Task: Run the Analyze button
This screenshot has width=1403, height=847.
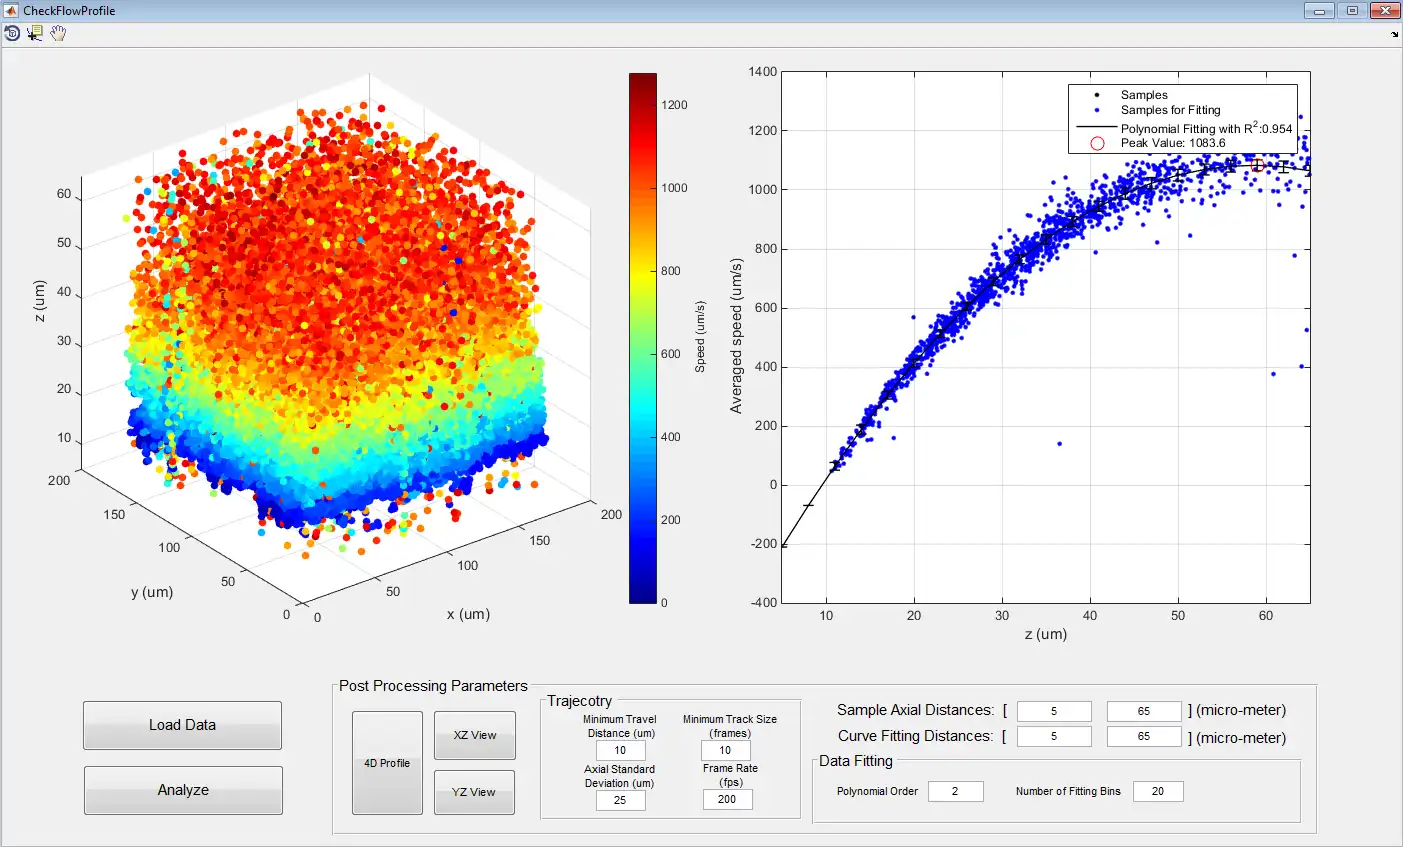Action: click(x=183, y=790)
